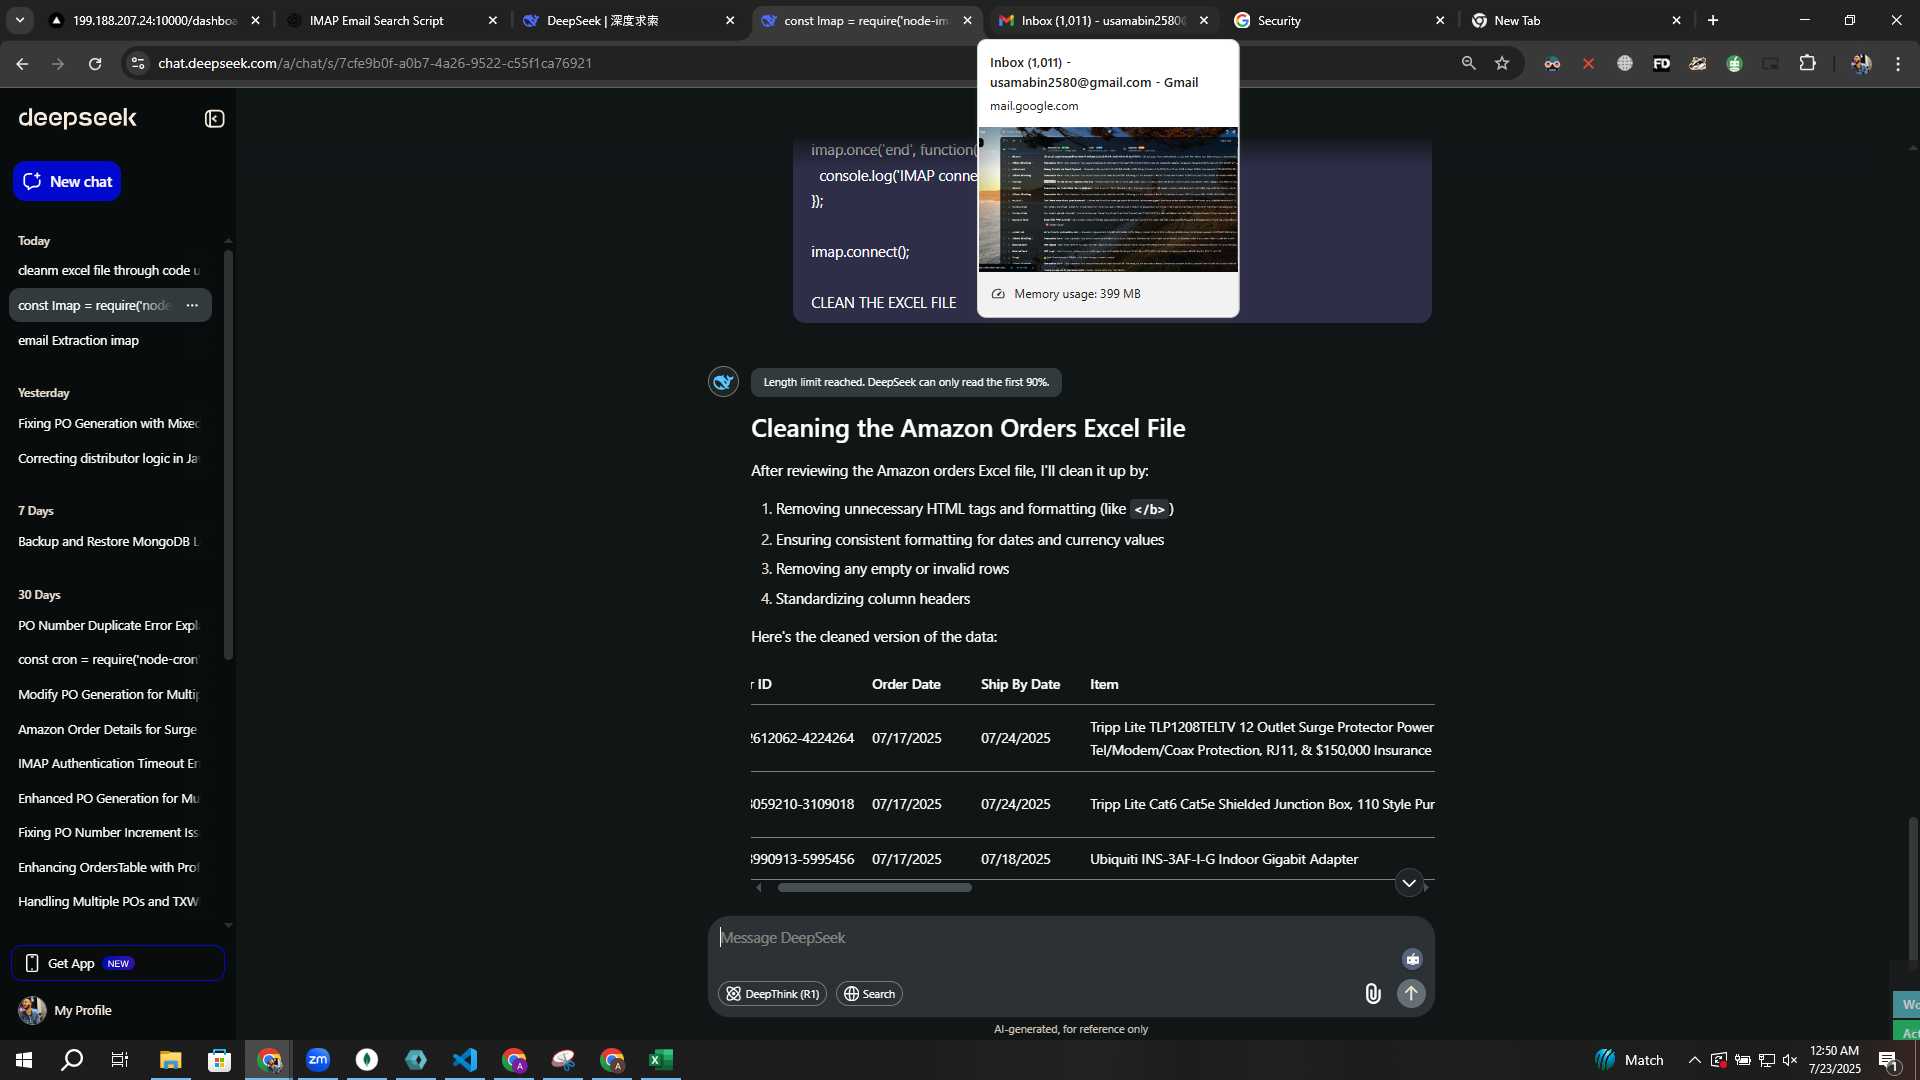Jump to bottom with down chevron button
Image resolution: width=1920 pixels, height=1080 pixels.
1409,883
